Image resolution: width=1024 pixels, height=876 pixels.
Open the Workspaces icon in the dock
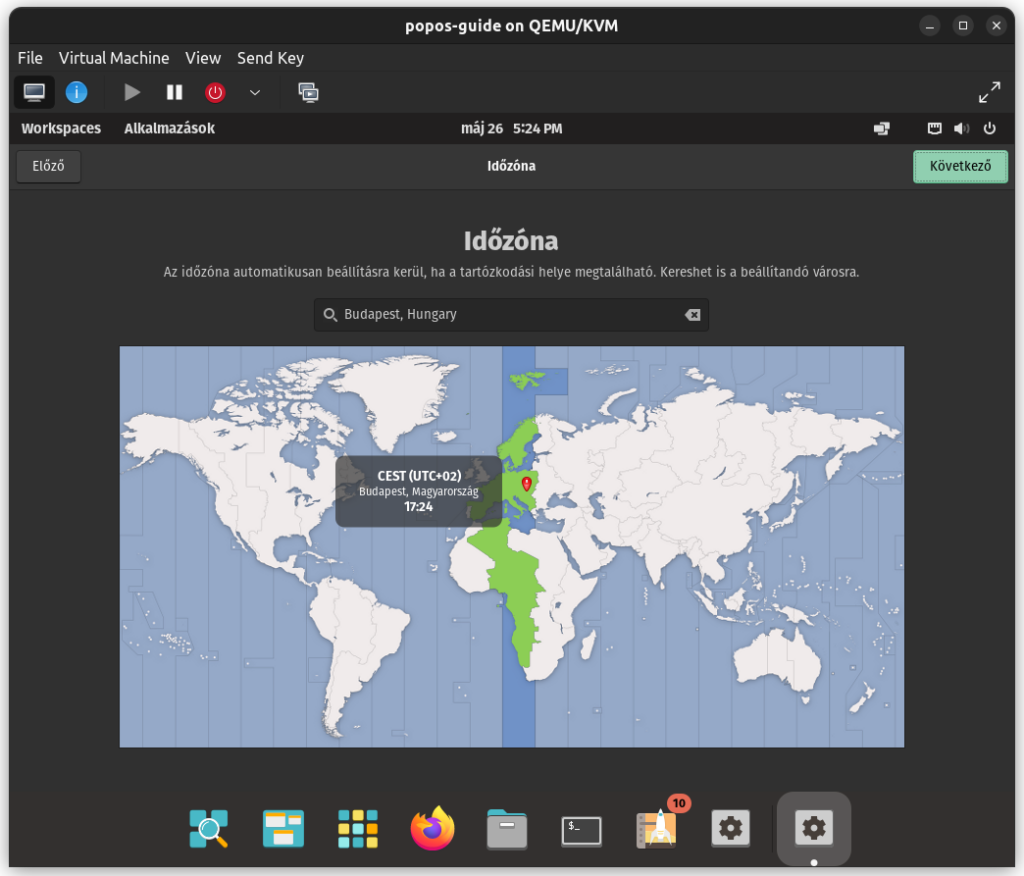283,828
